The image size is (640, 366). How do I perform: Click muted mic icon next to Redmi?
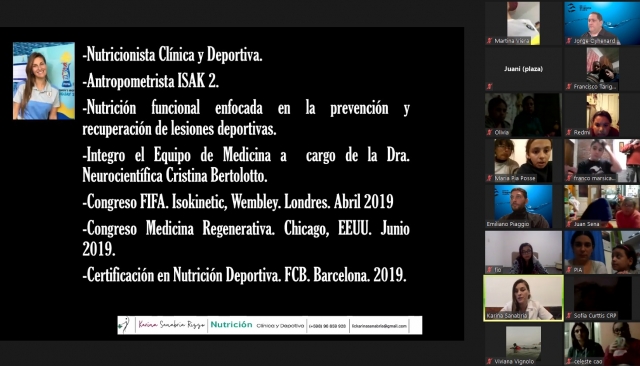[x=569, y=132]
